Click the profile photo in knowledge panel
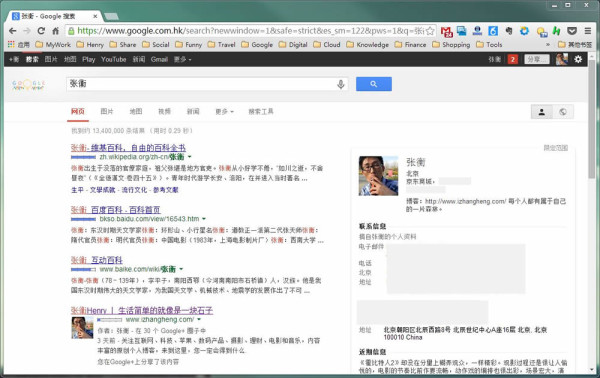Image resolution: width=600 pixels, height=378 pixels. coord(378,176)
